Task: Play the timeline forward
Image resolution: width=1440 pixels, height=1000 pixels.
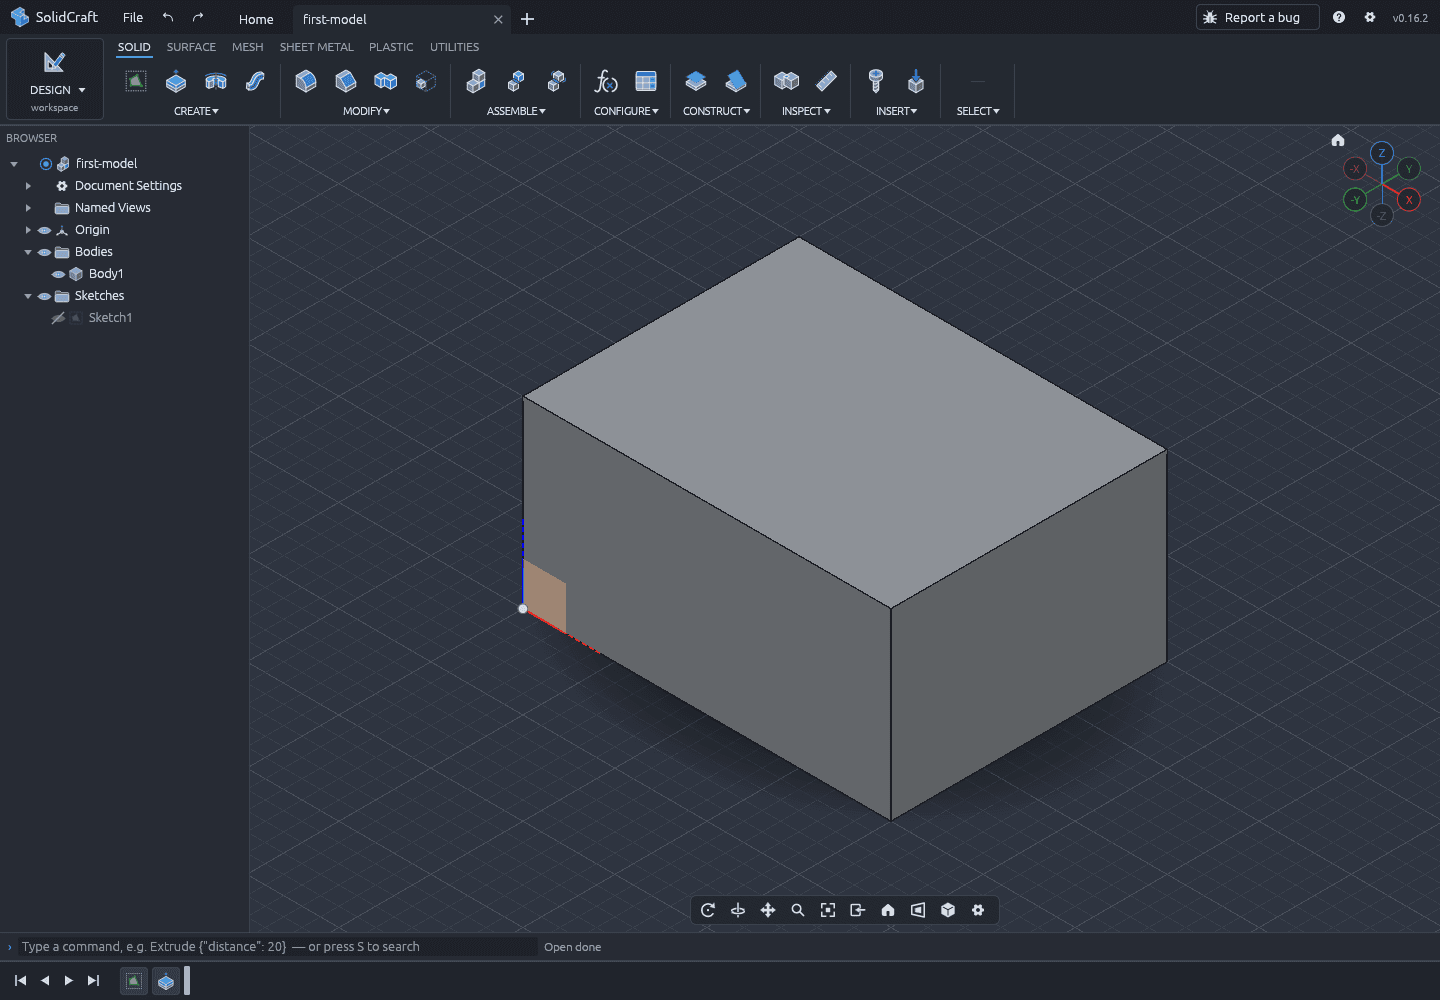Action: [69, 981]
